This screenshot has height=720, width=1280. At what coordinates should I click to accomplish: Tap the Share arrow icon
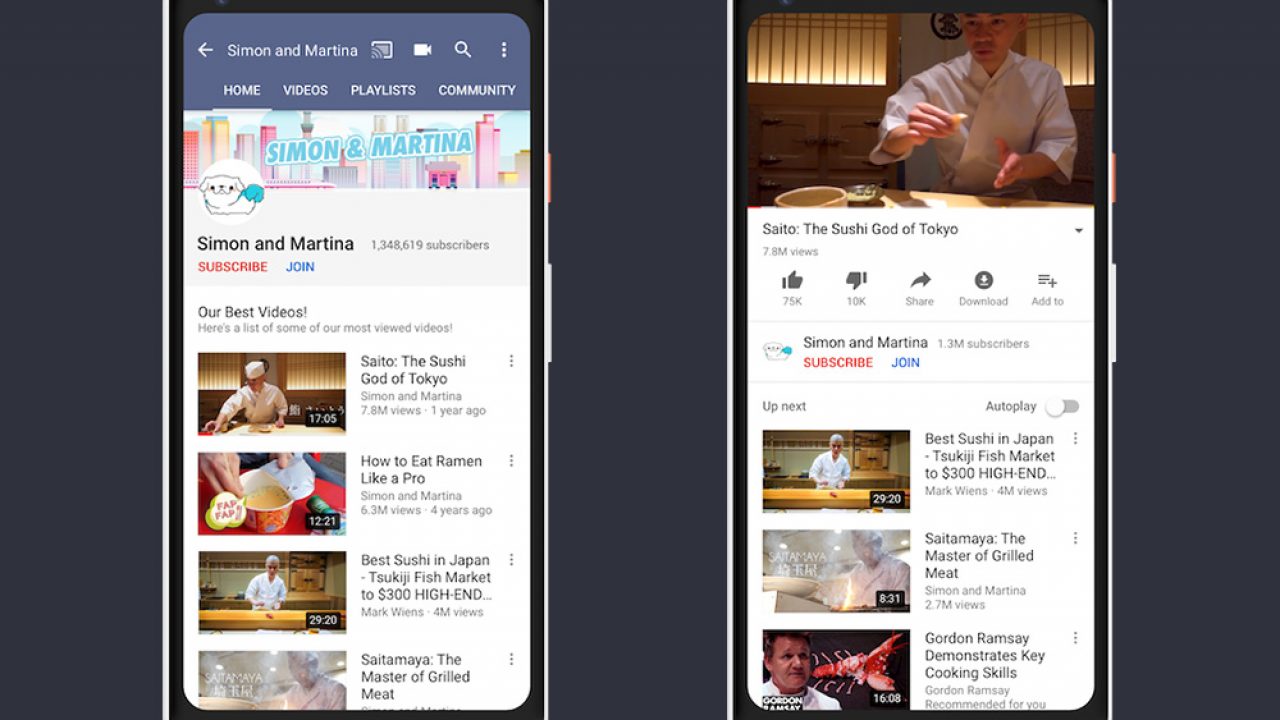pyautogui.click(x=920, y=281)
